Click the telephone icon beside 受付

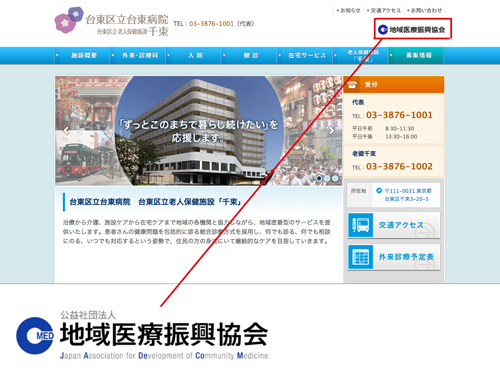[352, 85]
